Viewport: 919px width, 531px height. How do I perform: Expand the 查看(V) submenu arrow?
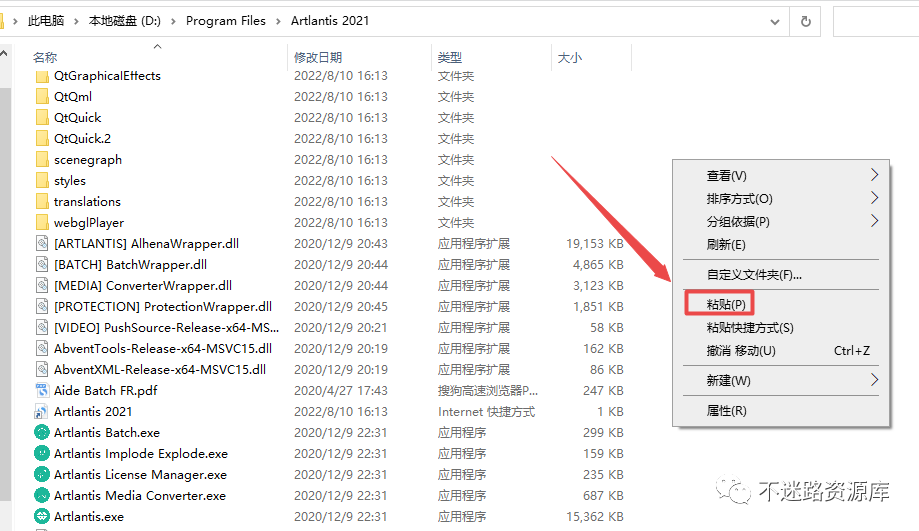point(874,175)
